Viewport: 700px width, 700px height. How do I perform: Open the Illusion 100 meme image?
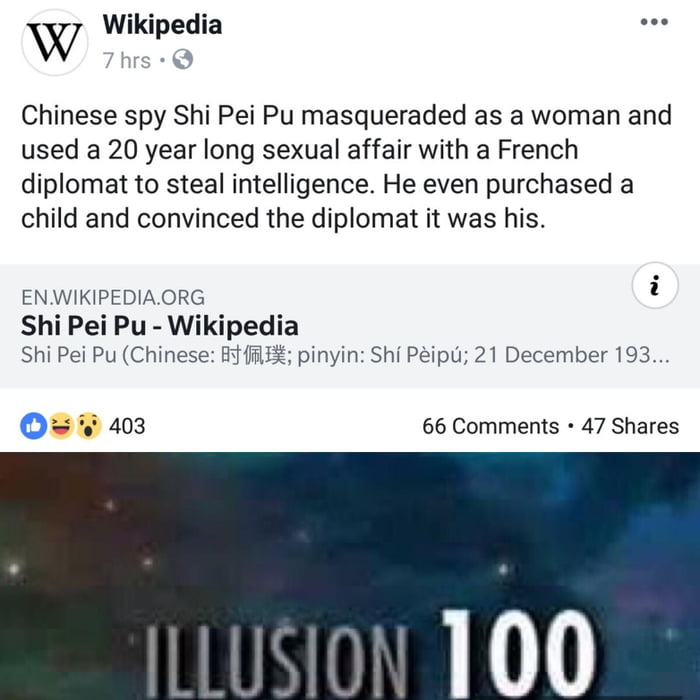click(350, 576)
